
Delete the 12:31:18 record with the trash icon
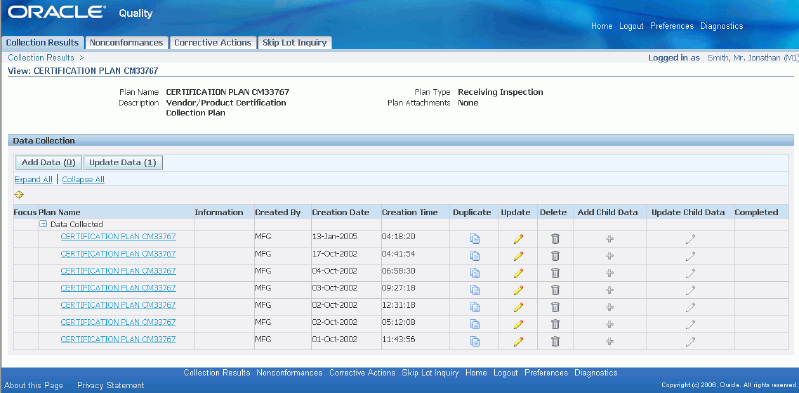coord(555,307)
